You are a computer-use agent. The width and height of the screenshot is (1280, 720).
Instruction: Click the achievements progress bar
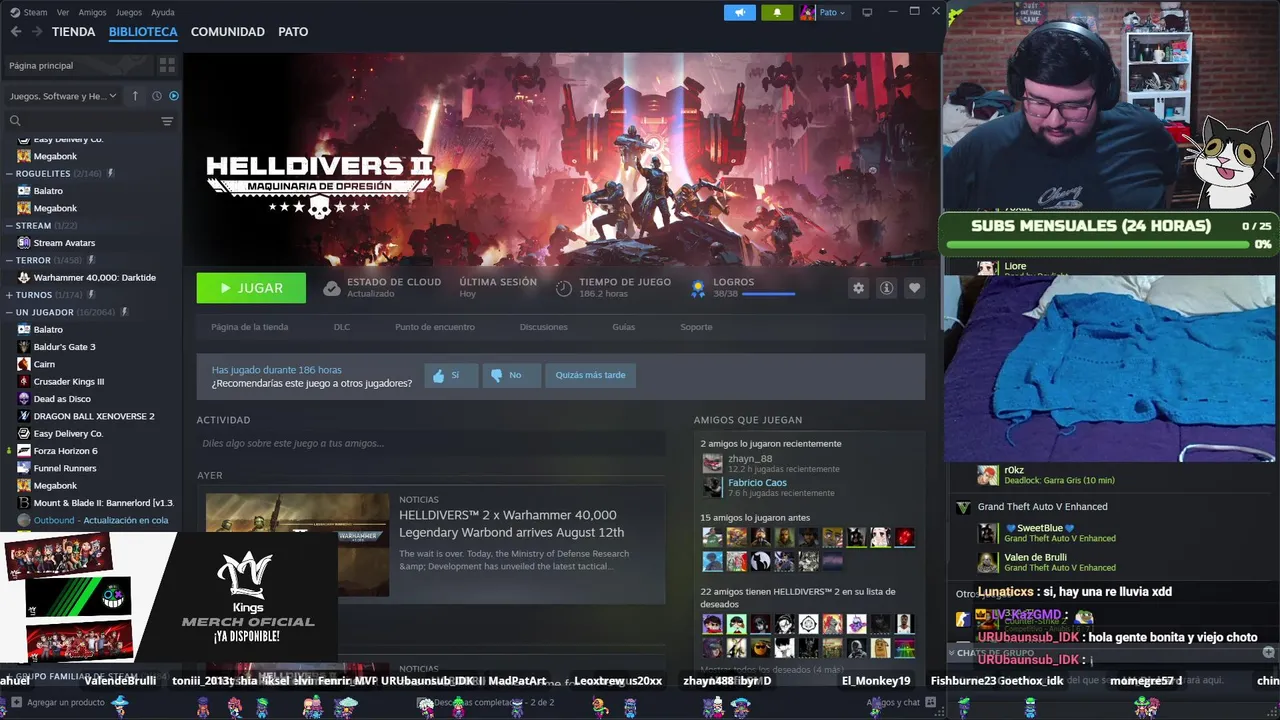tap(769, 294)
